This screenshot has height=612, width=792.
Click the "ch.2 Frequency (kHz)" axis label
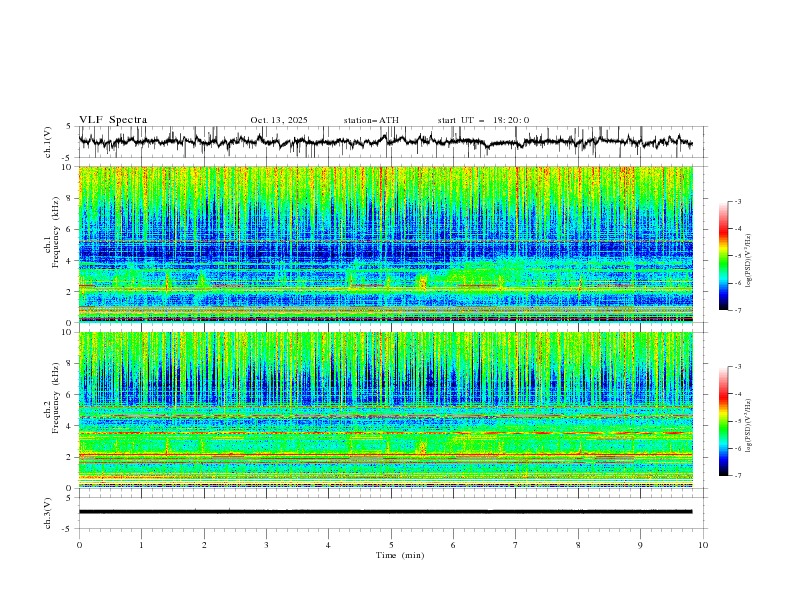(x=51, y=398)
